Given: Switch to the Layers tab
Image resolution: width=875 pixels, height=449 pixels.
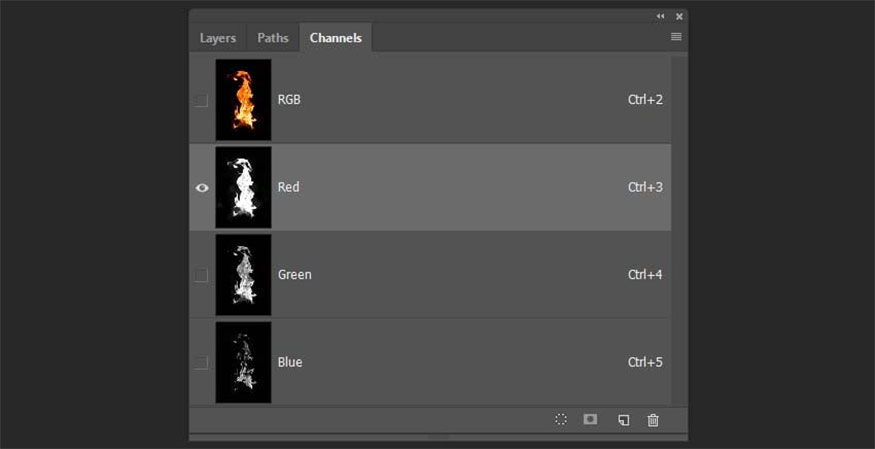Looking at the screenshot, I should 218,38.
